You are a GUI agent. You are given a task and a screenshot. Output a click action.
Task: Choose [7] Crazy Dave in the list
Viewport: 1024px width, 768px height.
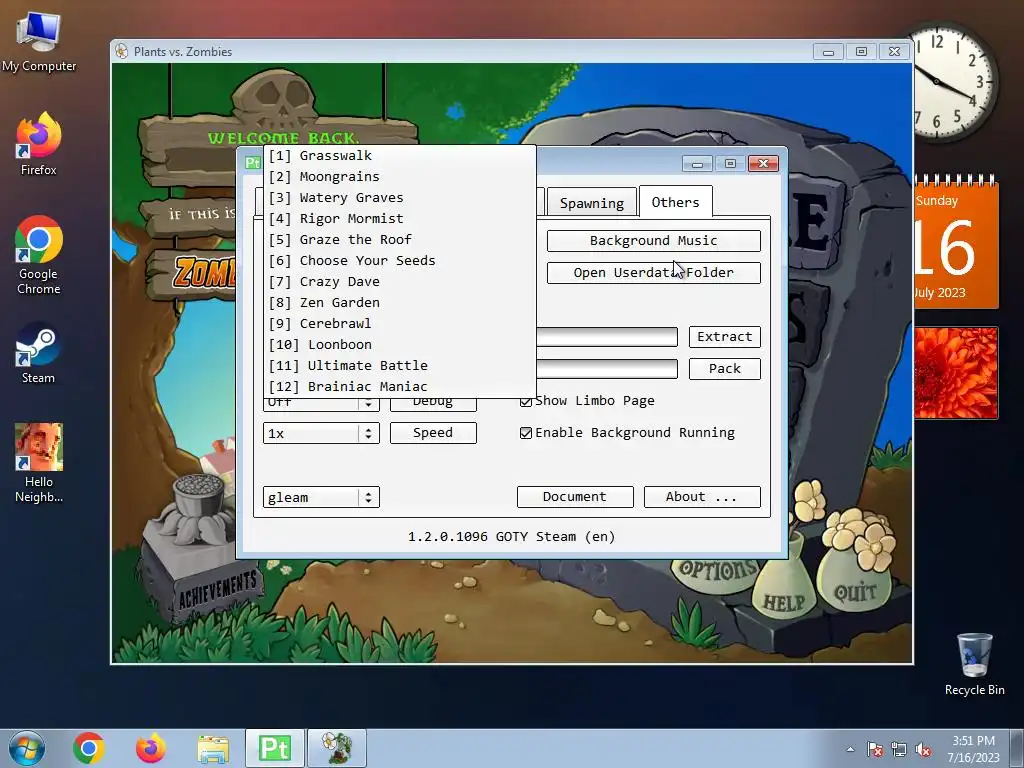[x=399, y=281]
